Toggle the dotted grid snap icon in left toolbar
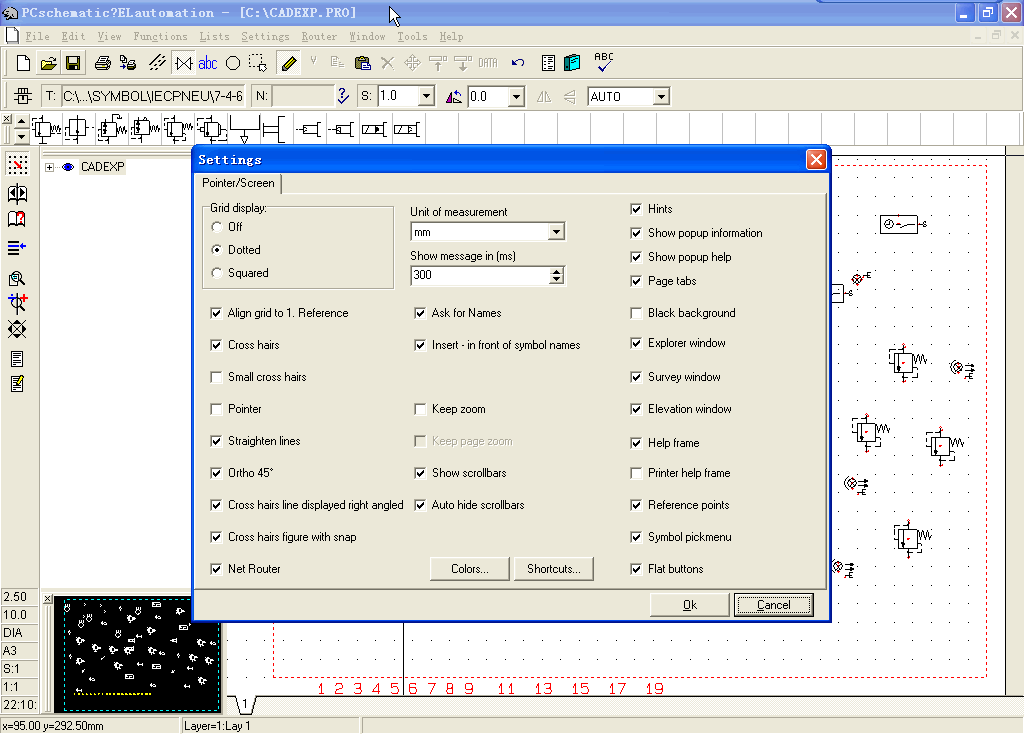Image resolution: width=1024 pixels, height=734 pixels. pos(18,164)
